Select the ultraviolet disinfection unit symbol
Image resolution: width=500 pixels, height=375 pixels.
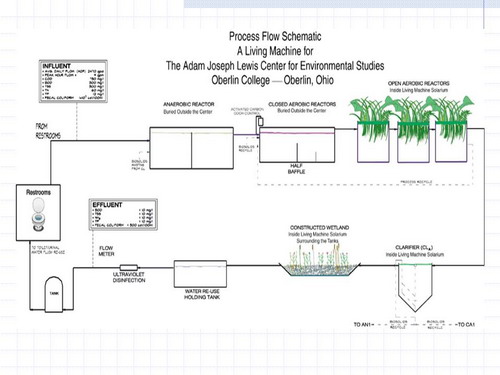(129, 267)
